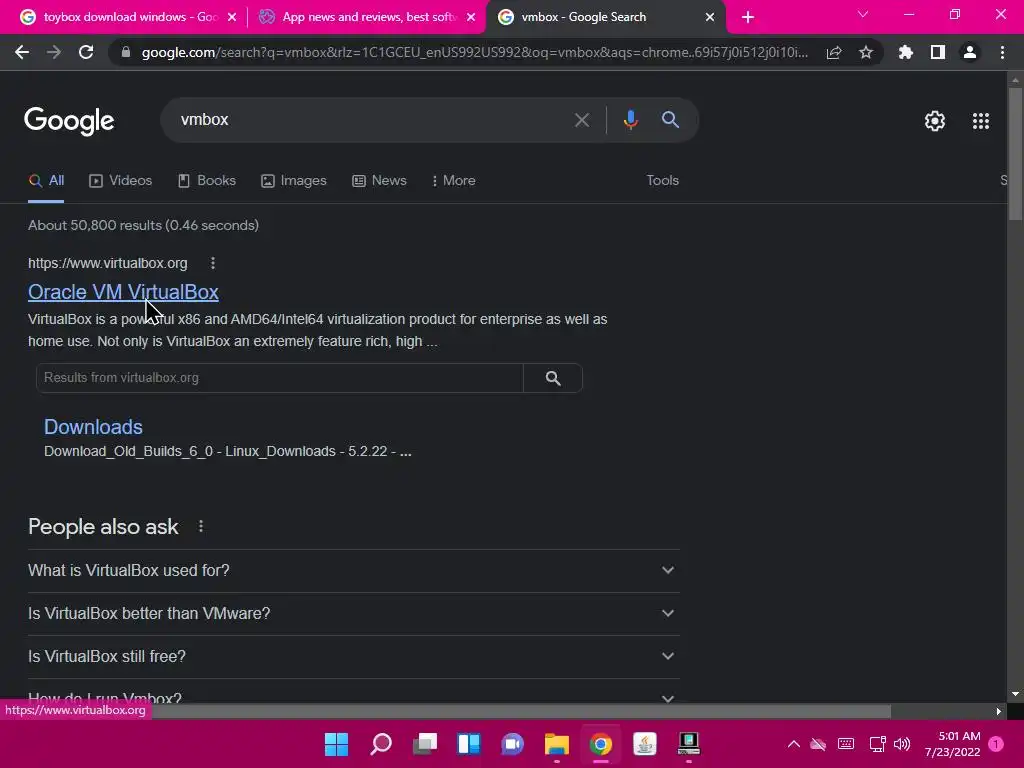Open the tab search dropdown
Viewport: 1024px width, 768px height.
click(x=863, y=14)
